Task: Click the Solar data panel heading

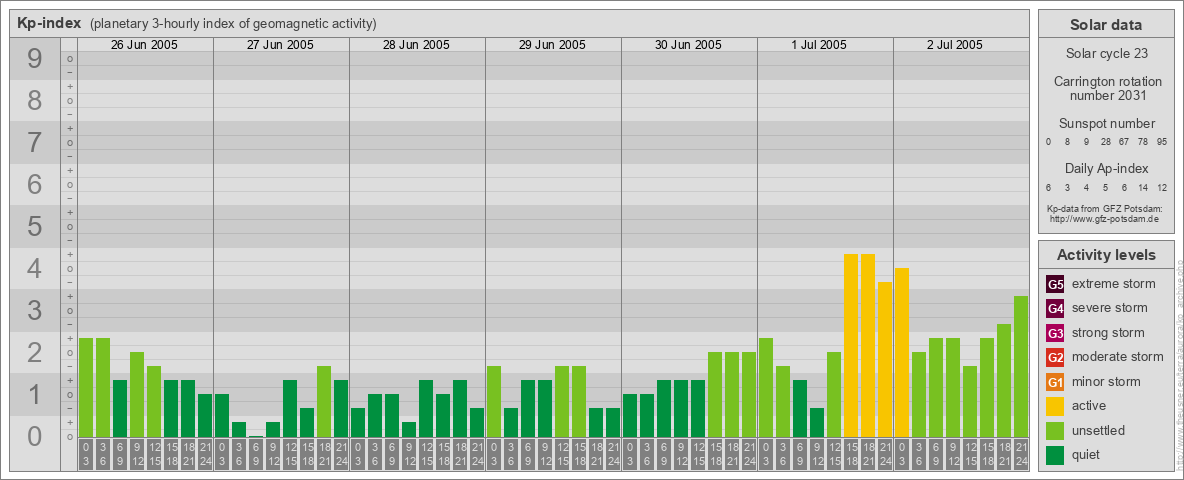Action: (1105, 25)
